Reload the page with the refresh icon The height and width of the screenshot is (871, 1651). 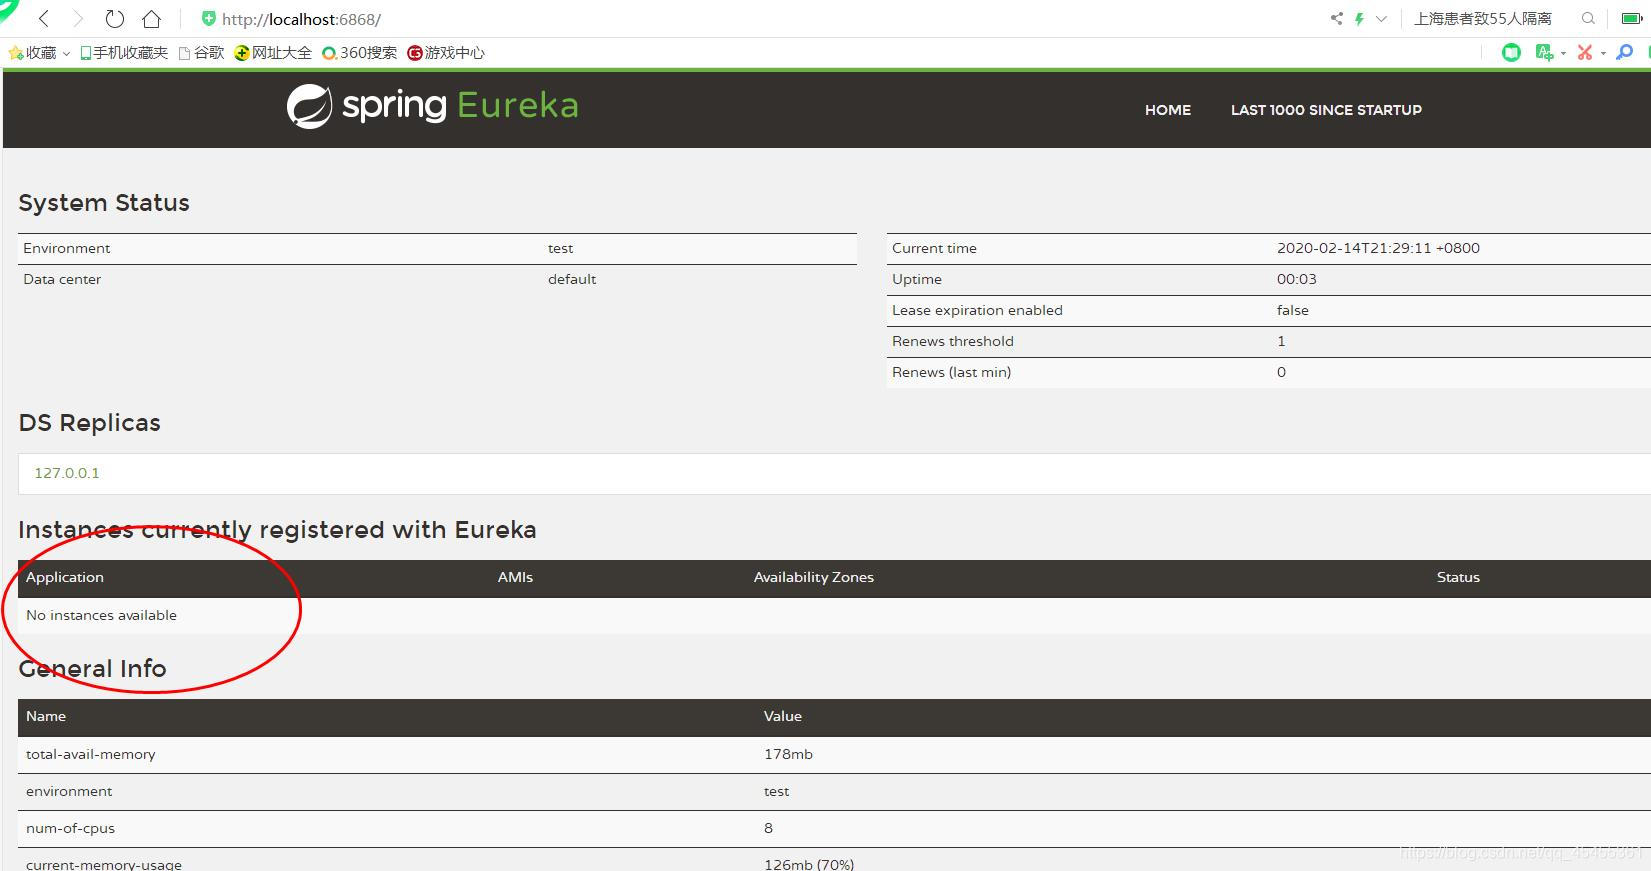[114, 19]
